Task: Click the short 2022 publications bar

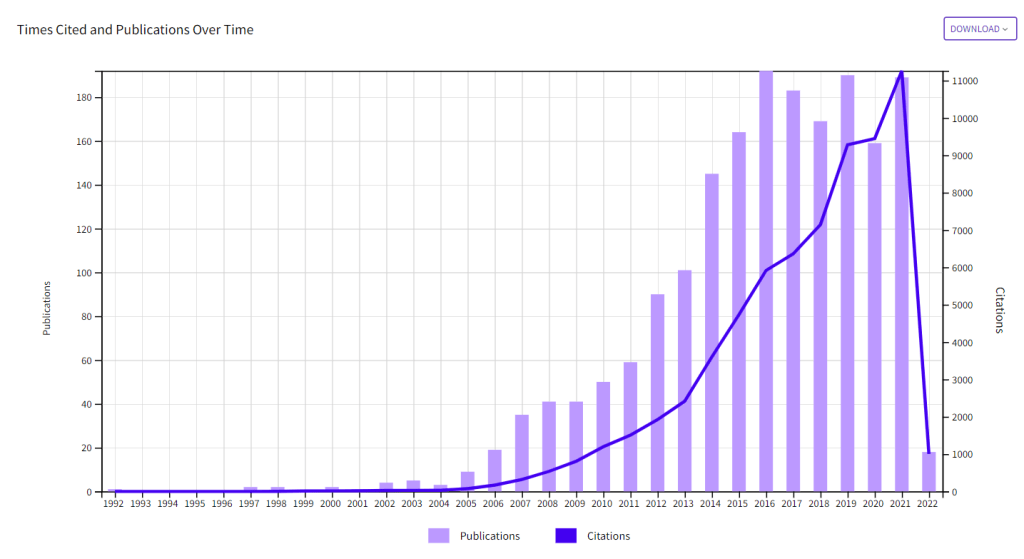Action: pyautogui.click(x=929, y=474)
